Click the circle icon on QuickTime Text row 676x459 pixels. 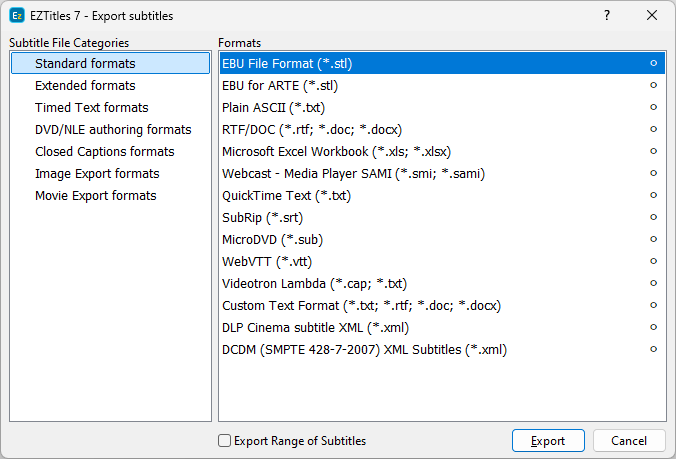(653, 196)
